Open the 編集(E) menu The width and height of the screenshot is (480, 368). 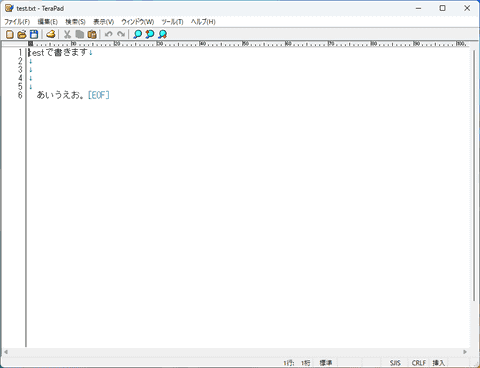pos(48,22)
